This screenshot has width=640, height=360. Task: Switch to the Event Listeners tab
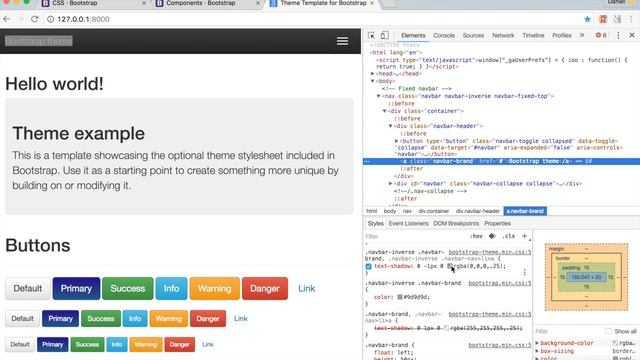click(x=408, y=223)
